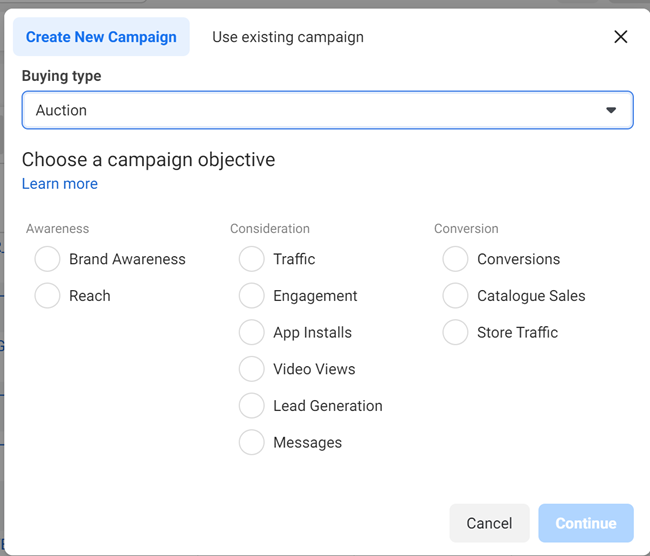Switch to the Create New Campaign tab
This screenshot has width=650, height=556.
tap(101, 37)
